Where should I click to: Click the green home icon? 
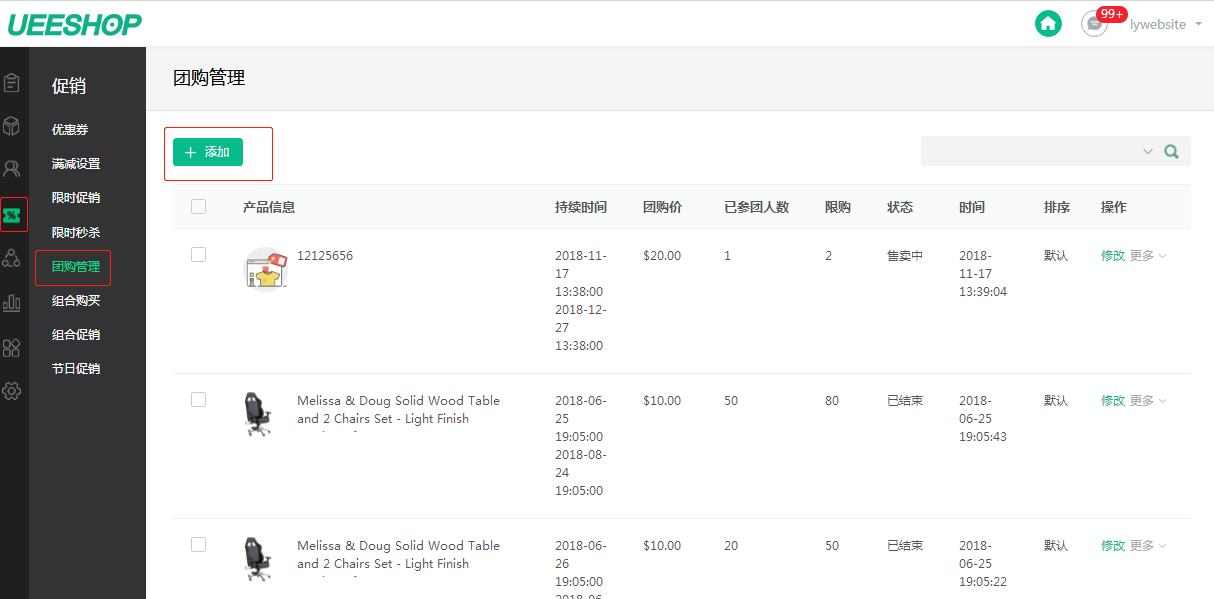(x=1048, y=23)
